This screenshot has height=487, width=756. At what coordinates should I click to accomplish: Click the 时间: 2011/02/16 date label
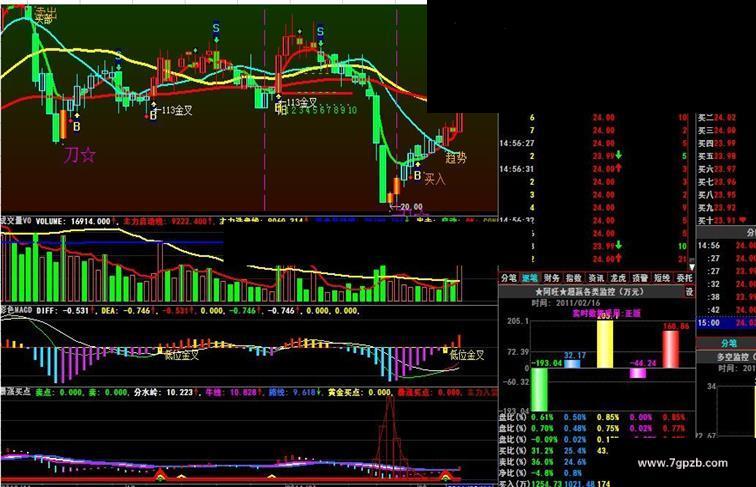tap(565, 303)
